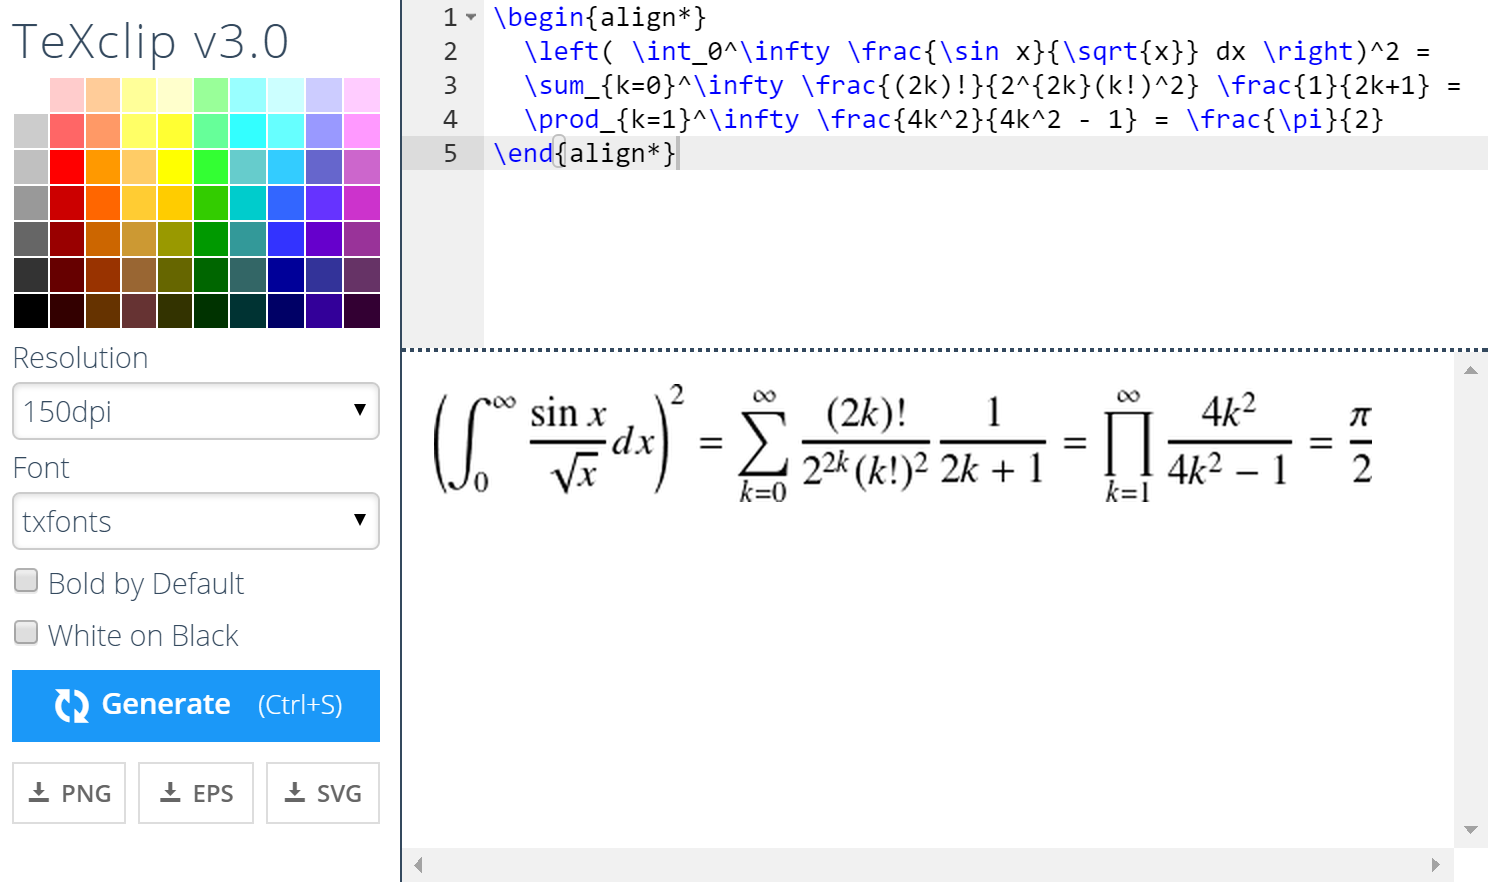The width and height of the screenshot is (1488, 882).
Task: Pick the dark red color swatch
Action: click(67, 239)
